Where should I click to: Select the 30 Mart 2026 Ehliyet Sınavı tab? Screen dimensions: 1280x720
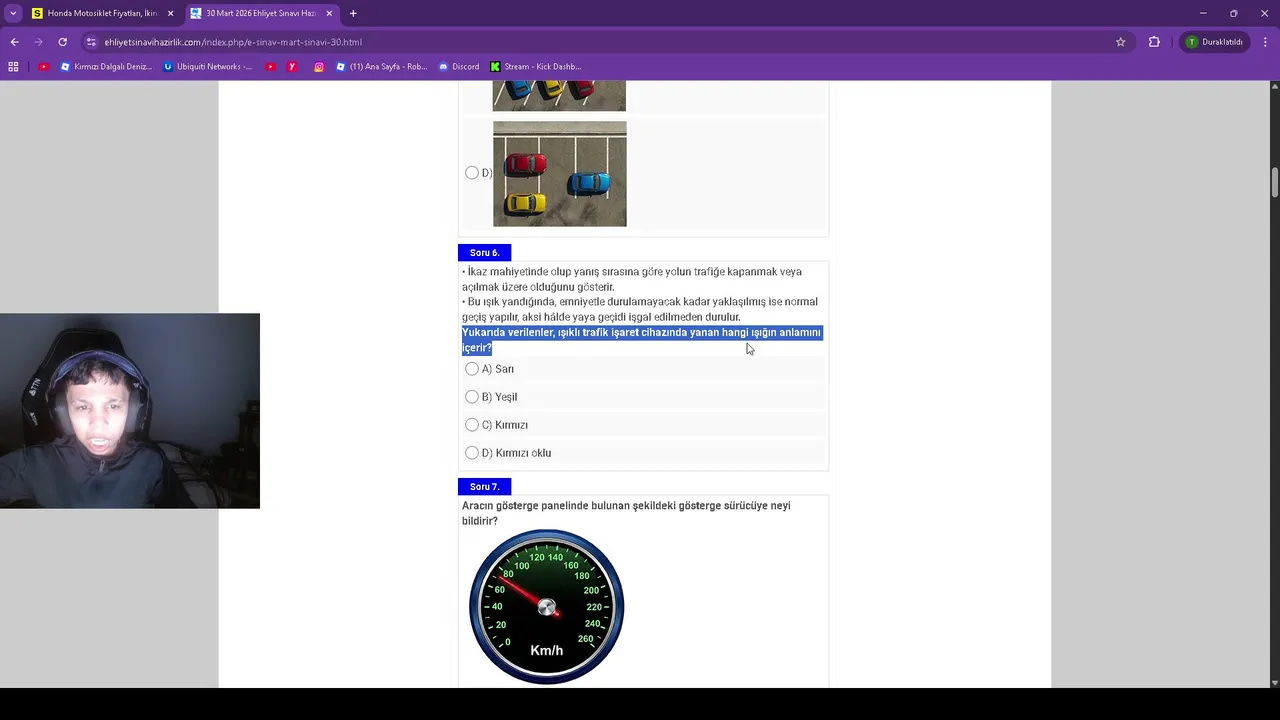tap(262, 13)
